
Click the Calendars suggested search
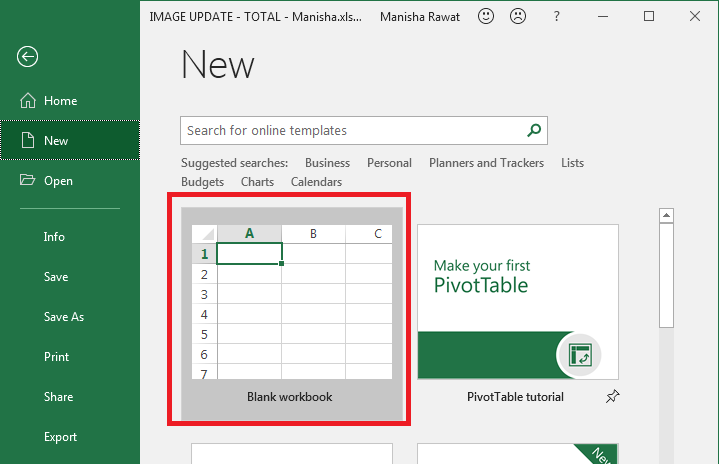(x=316, y=182)
